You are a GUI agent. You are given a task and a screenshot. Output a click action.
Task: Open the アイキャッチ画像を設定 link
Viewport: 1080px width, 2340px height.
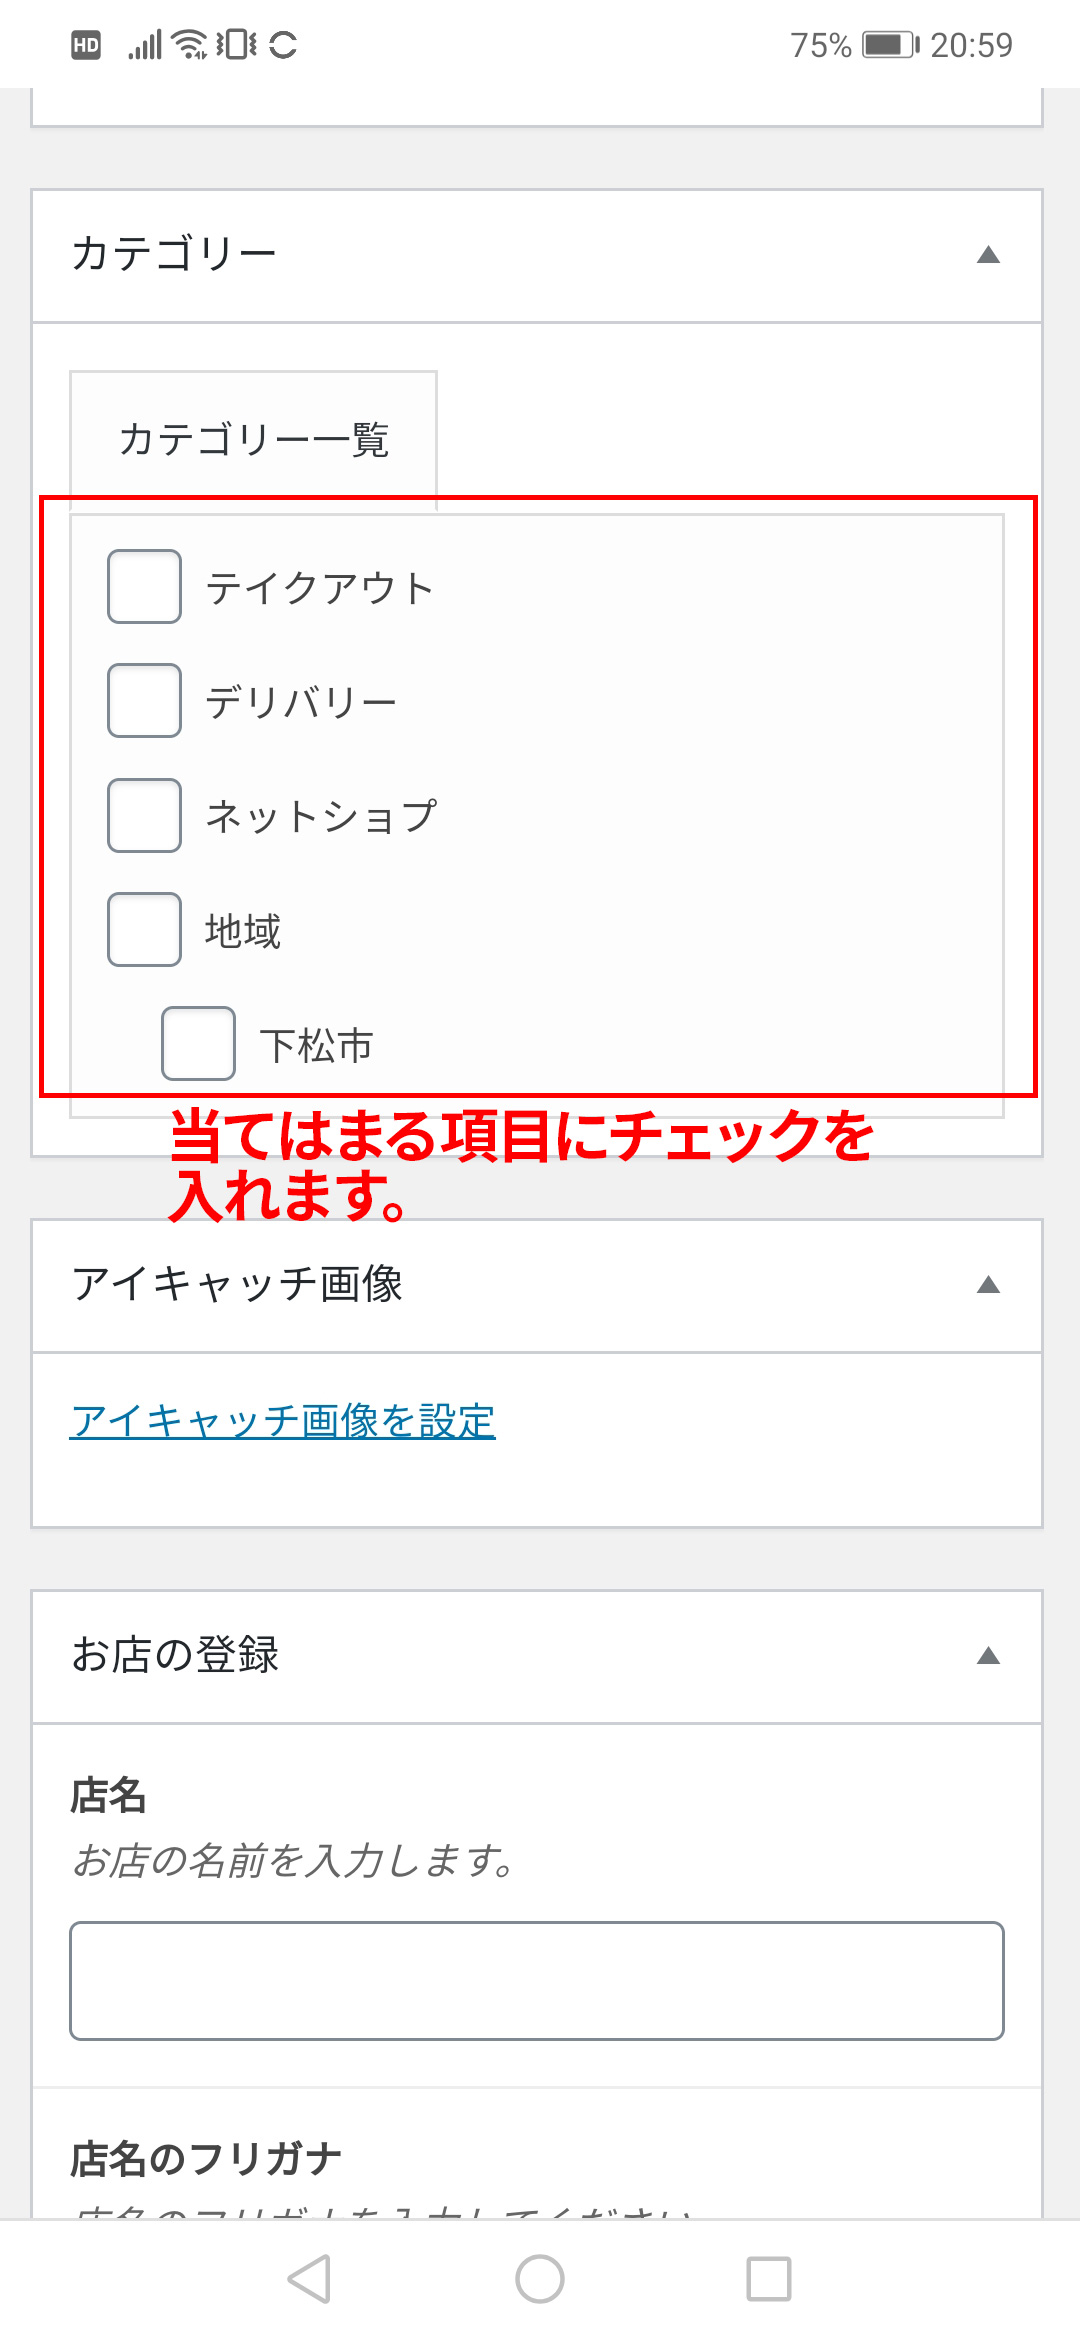[283, 1421]
